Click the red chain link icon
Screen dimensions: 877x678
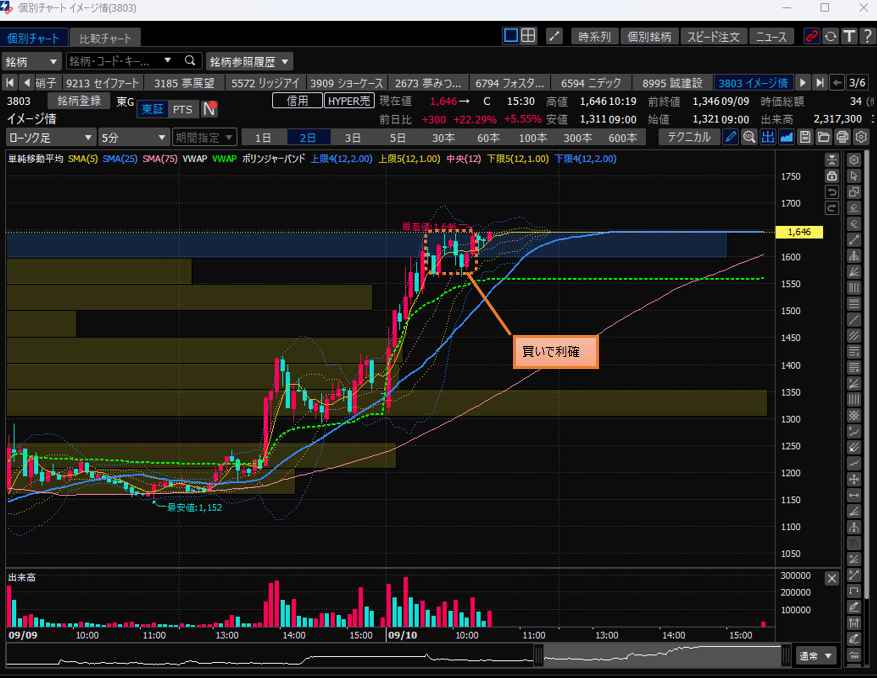810,36
